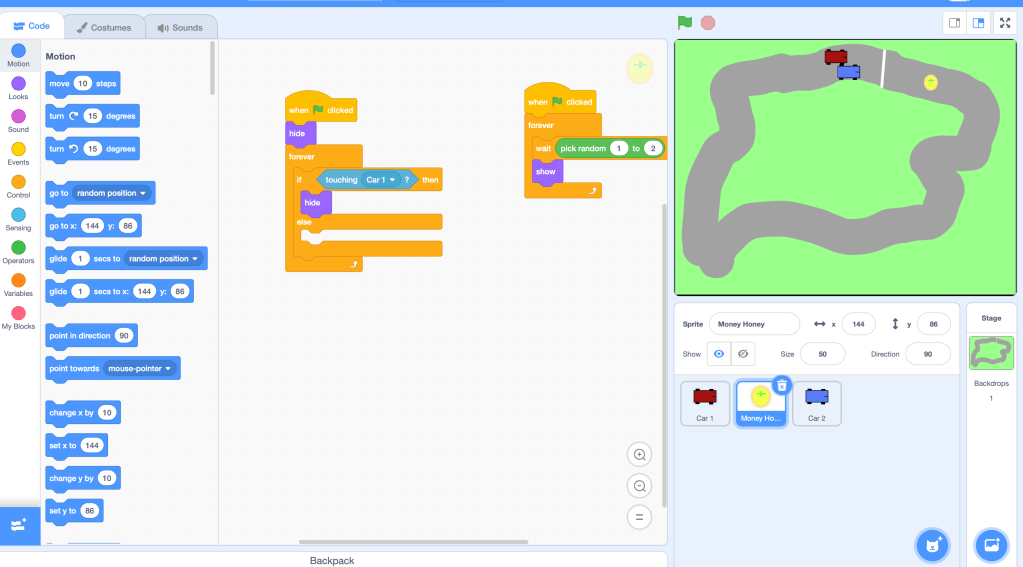The image size is (1023, 567).
Task: Open the point towards mouse-pointer dropdown
Action: tap(168, 369)
